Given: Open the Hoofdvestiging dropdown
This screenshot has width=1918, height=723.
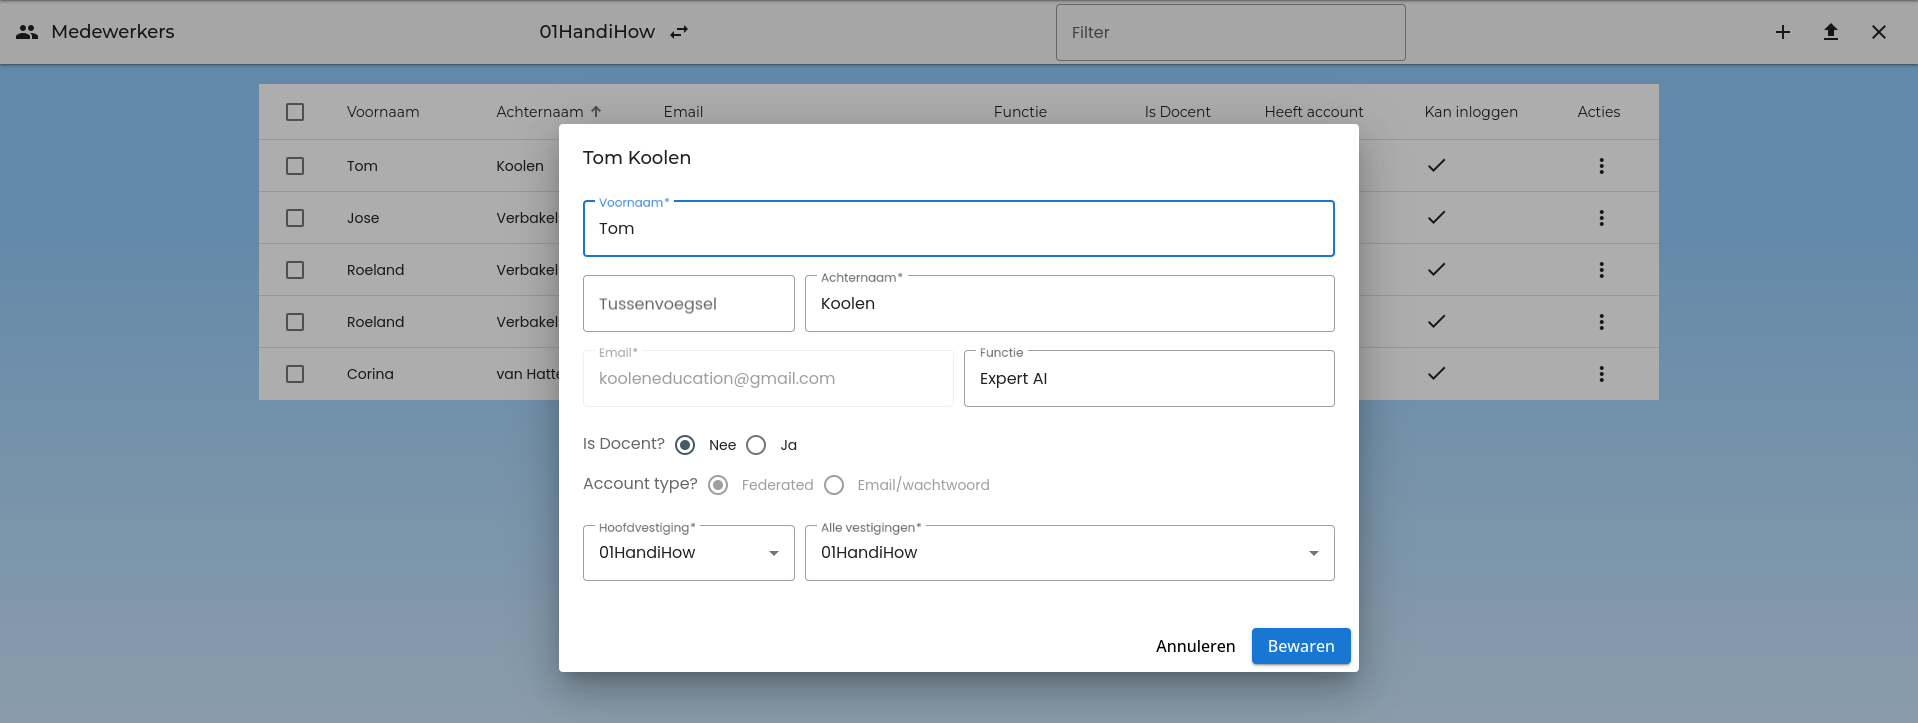Looking at the screenshot, I should (x=688, y=553).
